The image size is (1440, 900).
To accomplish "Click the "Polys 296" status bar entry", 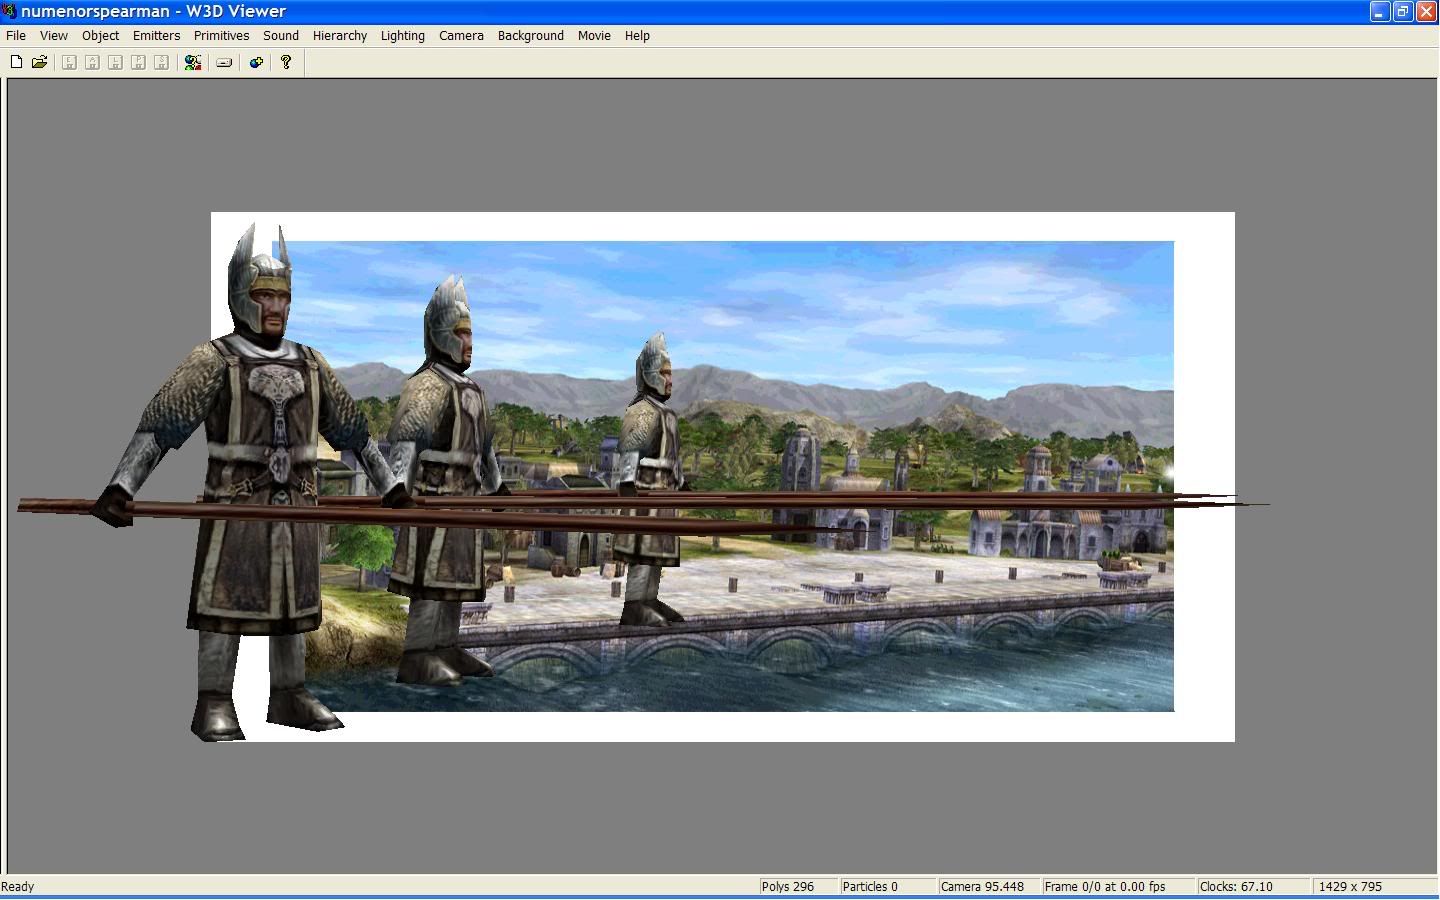I will click(x=788, y=886).
